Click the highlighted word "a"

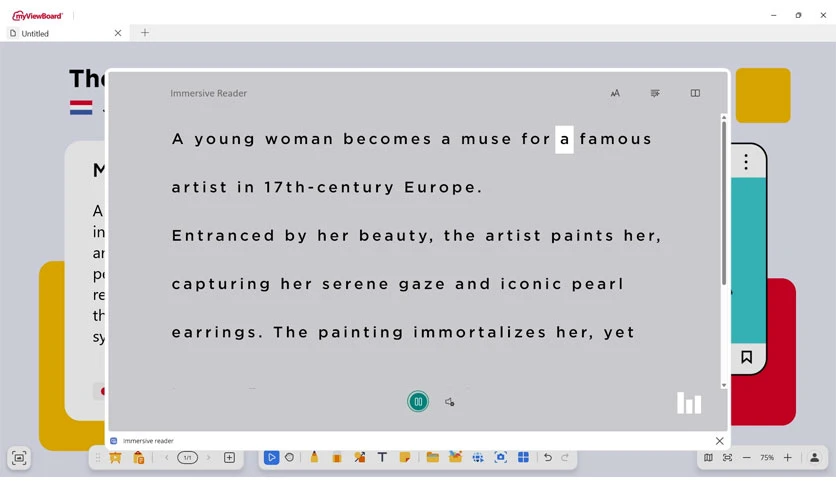tap(564, 140)
